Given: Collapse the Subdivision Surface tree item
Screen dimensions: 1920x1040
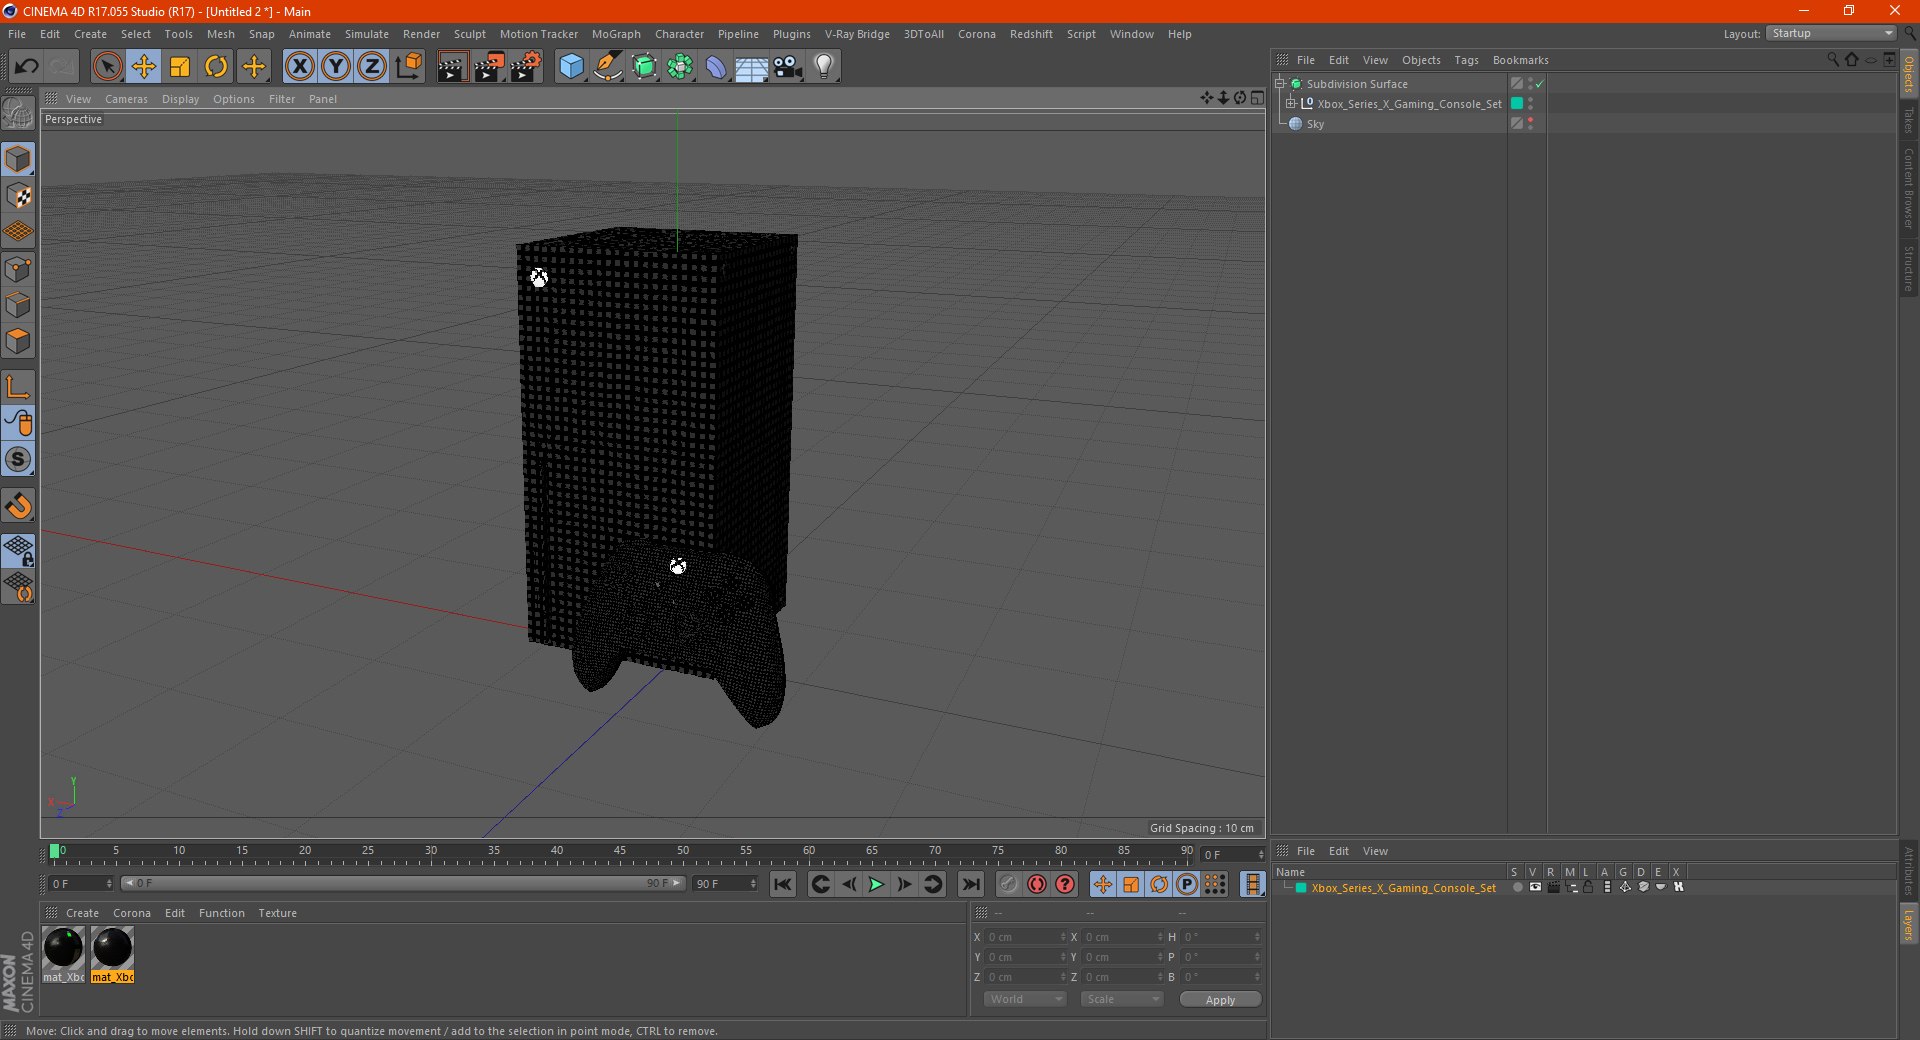Looking at the screenshot, I should tap(1279, 84).
